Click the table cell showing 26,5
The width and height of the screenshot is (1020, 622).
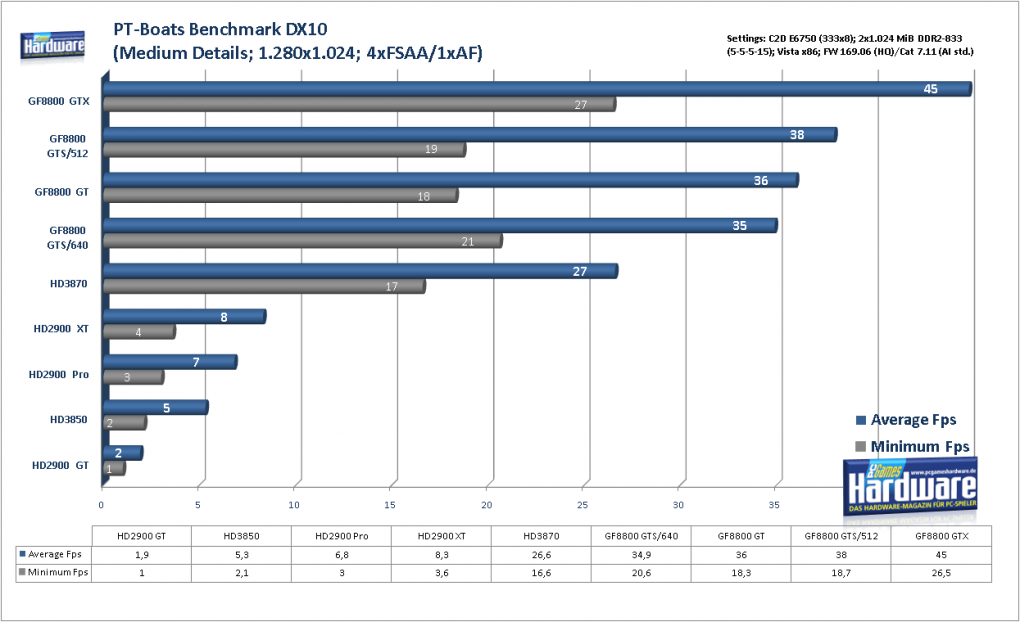941,573
